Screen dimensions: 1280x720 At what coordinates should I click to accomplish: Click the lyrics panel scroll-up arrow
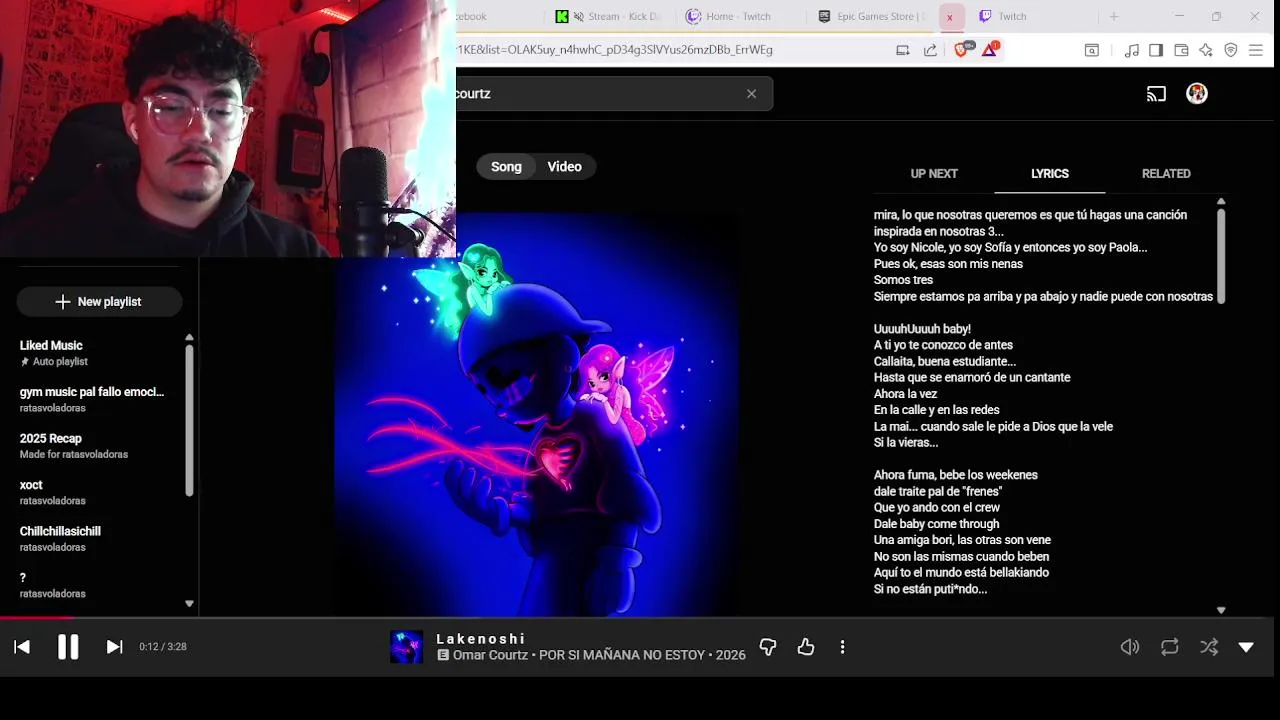click(x=1221, y=202)
